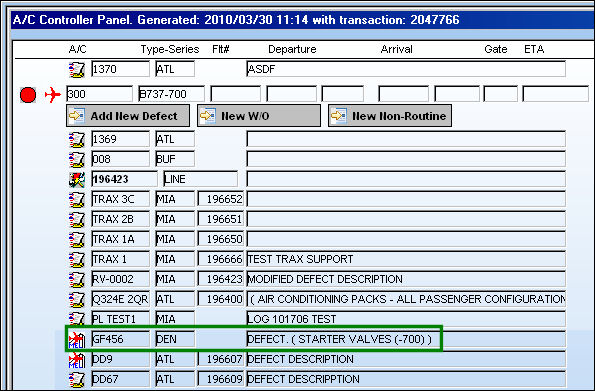595x391 pixels.
Task: Open the defect icon for row 008
Action: pos(77,159)
